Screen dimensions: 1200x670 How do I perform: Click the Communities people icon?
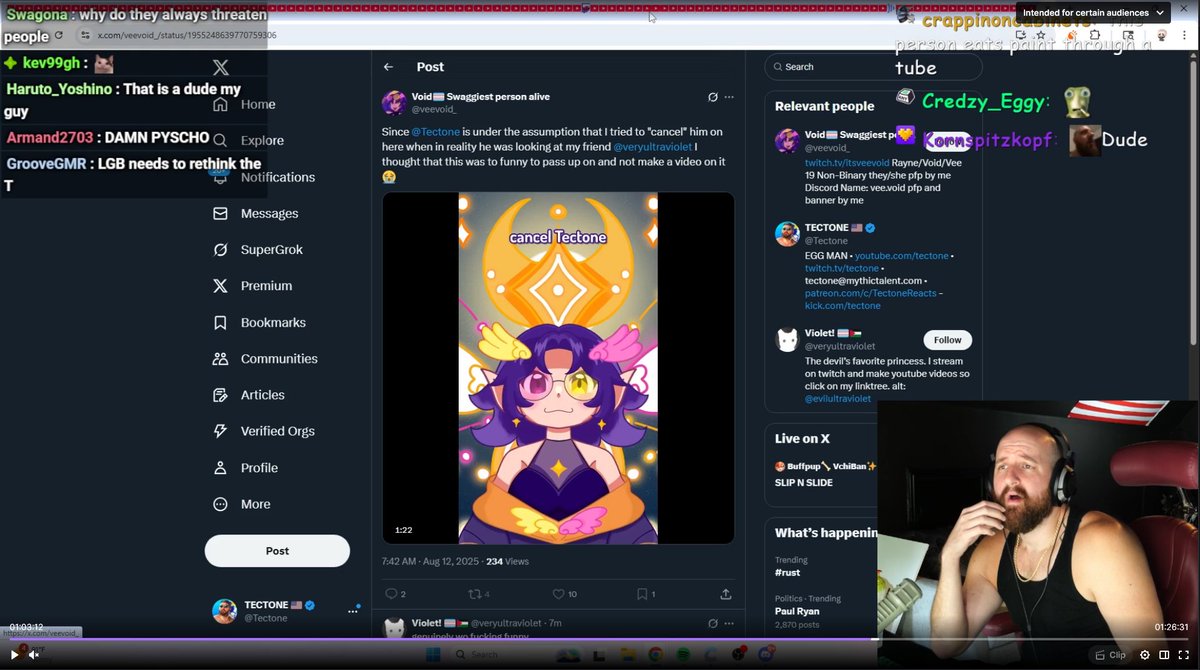pos(221,359)
